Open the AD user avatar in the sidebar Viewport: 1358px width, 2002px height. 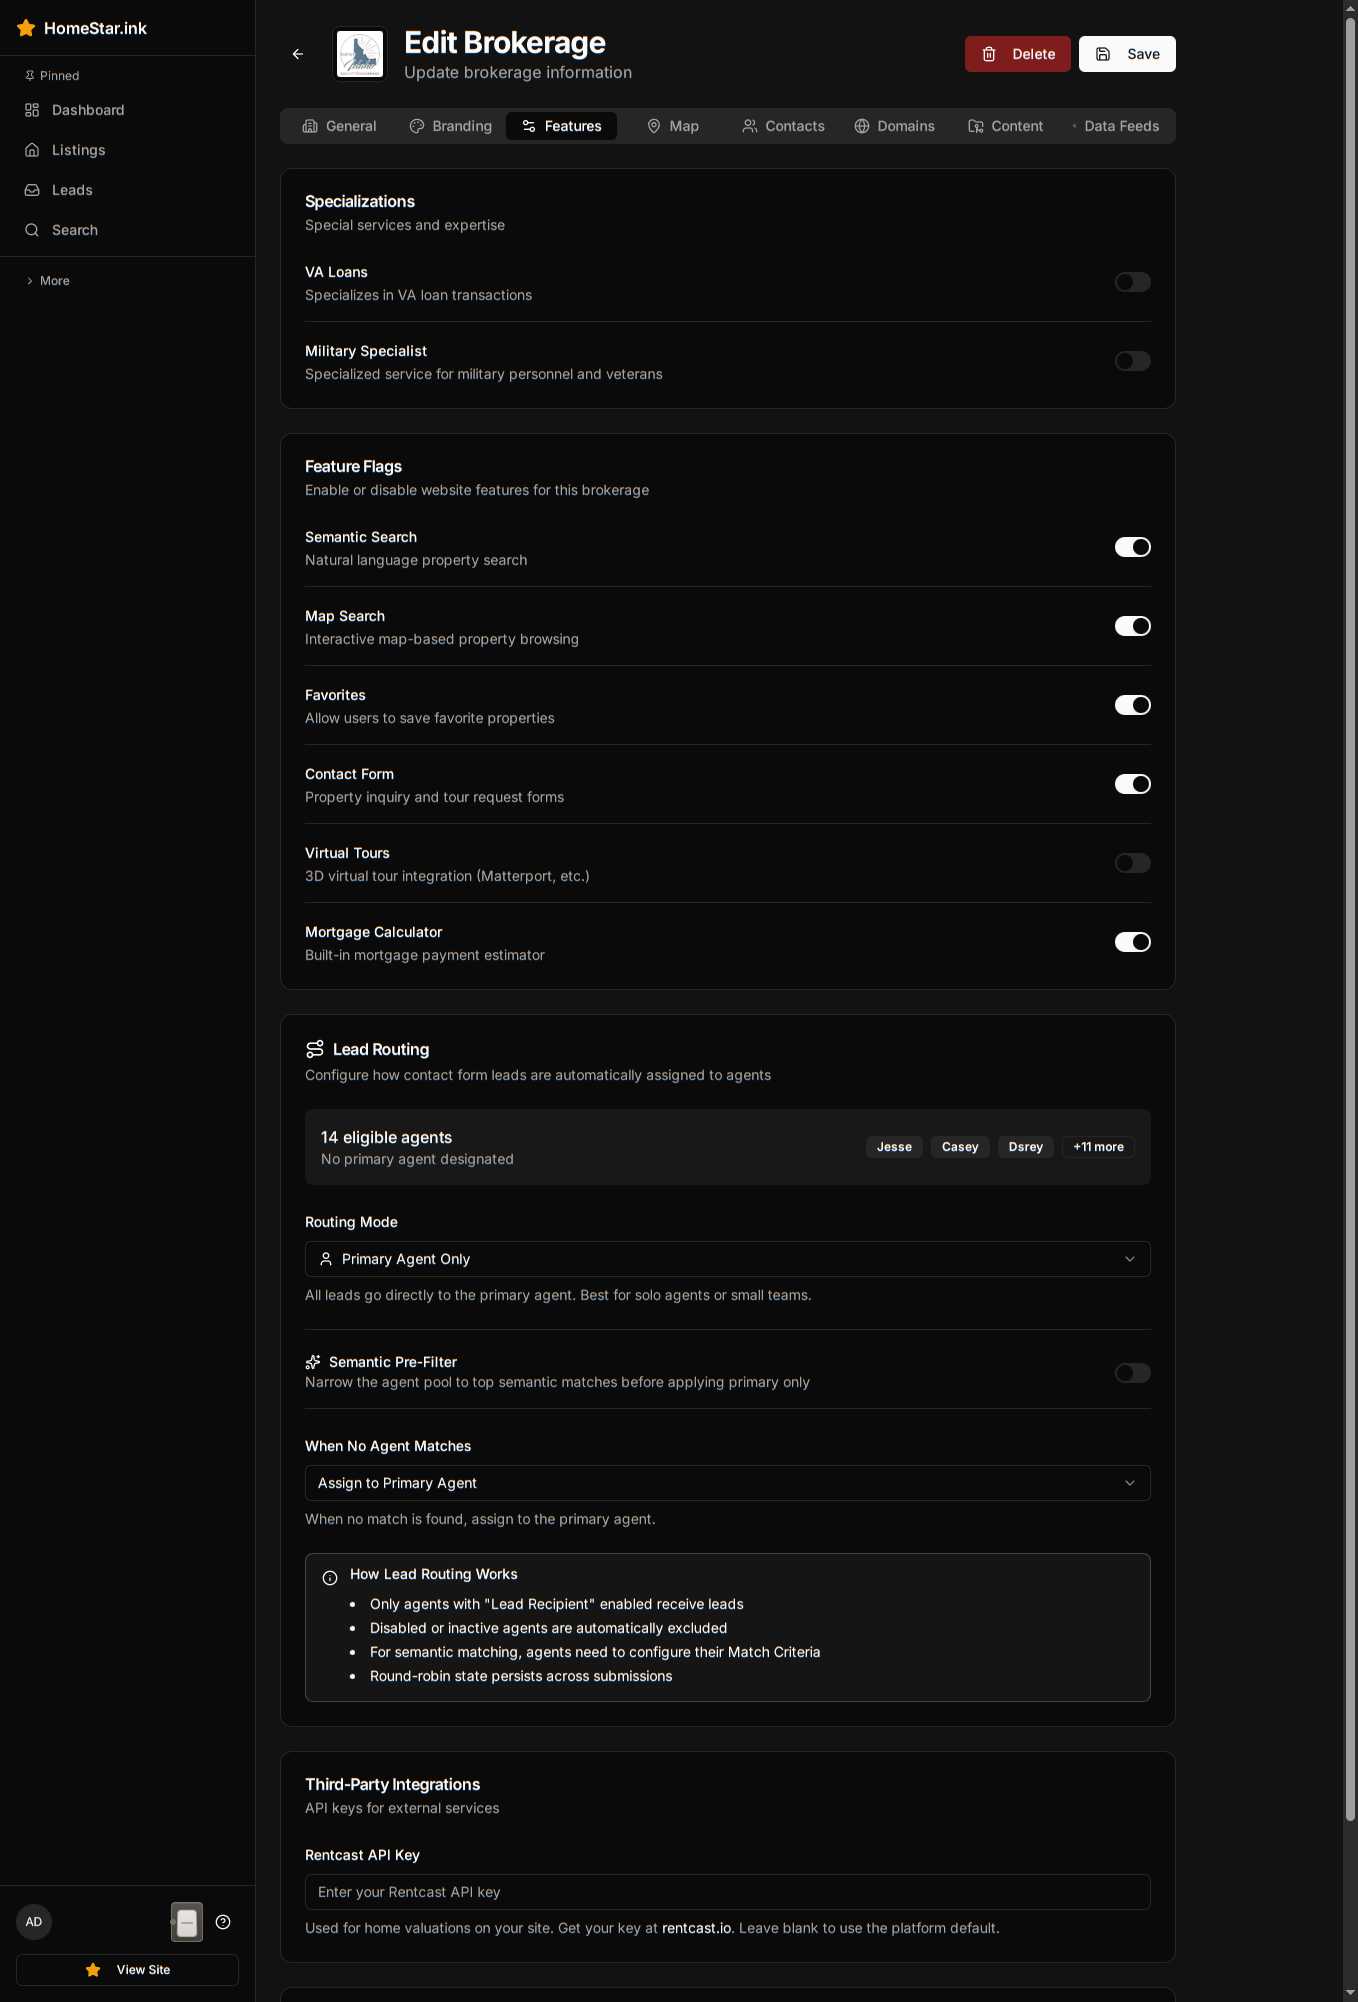[x=34, y=1921]
